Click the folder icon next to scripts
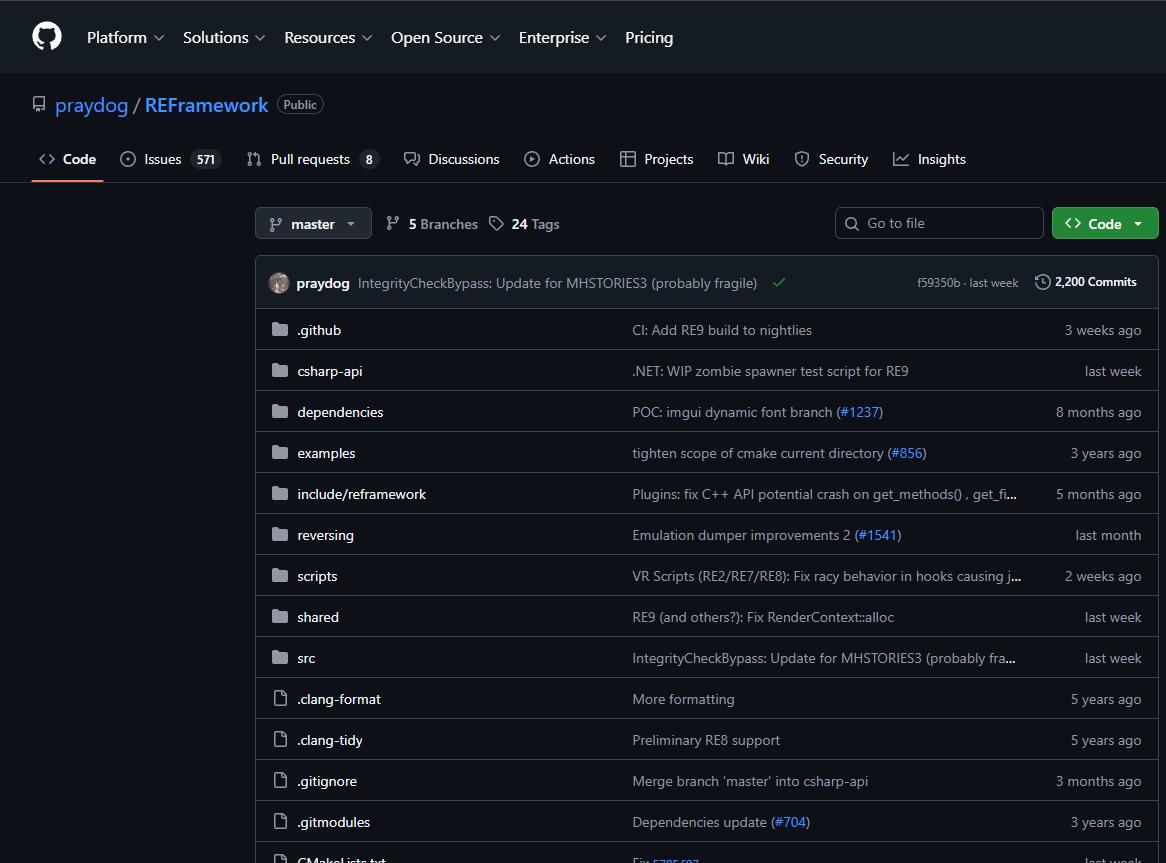Viewport: 1166px width, 863px height. pos(280,576)
